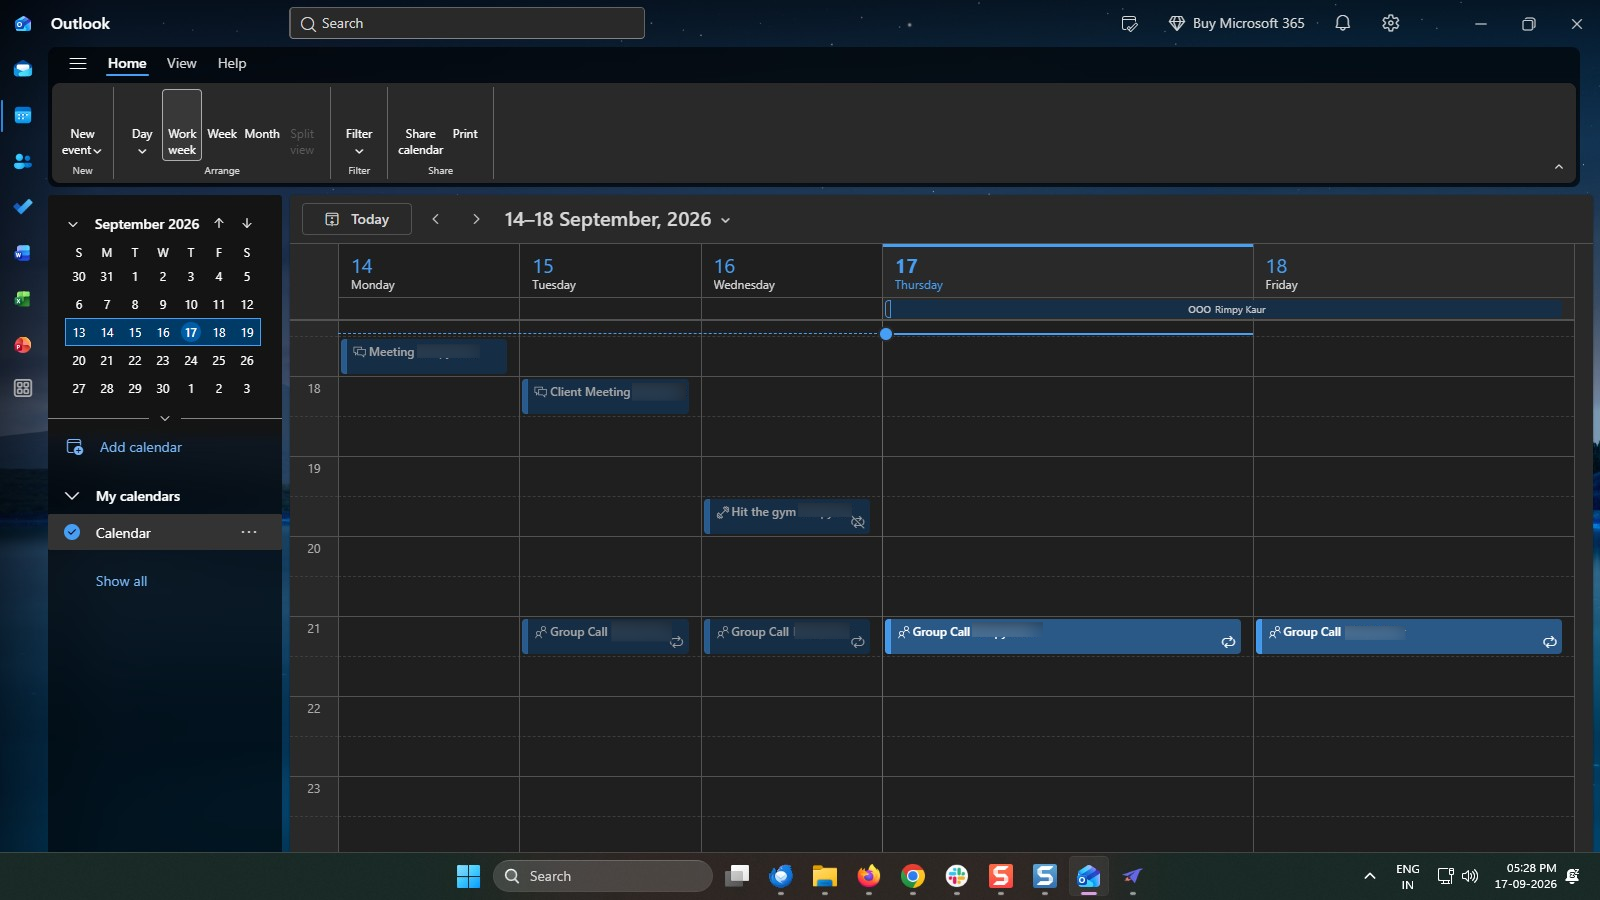Click Show all calendars link
1600x900 pixels.
click(121, 581)
